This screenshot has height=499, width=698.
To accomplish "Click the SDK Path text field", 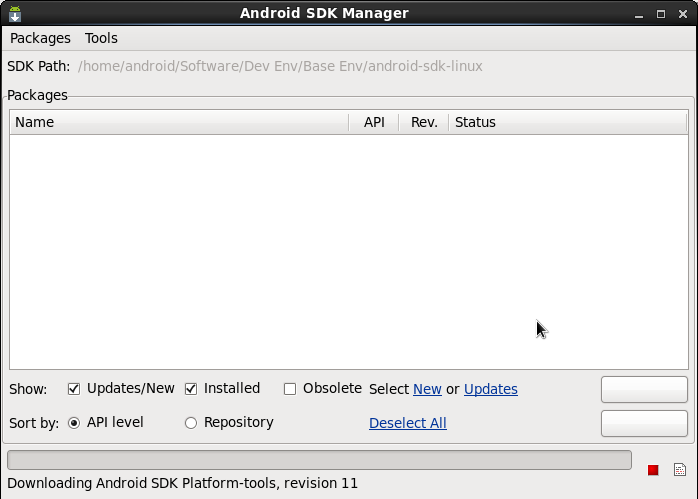I will click(280, 66).
